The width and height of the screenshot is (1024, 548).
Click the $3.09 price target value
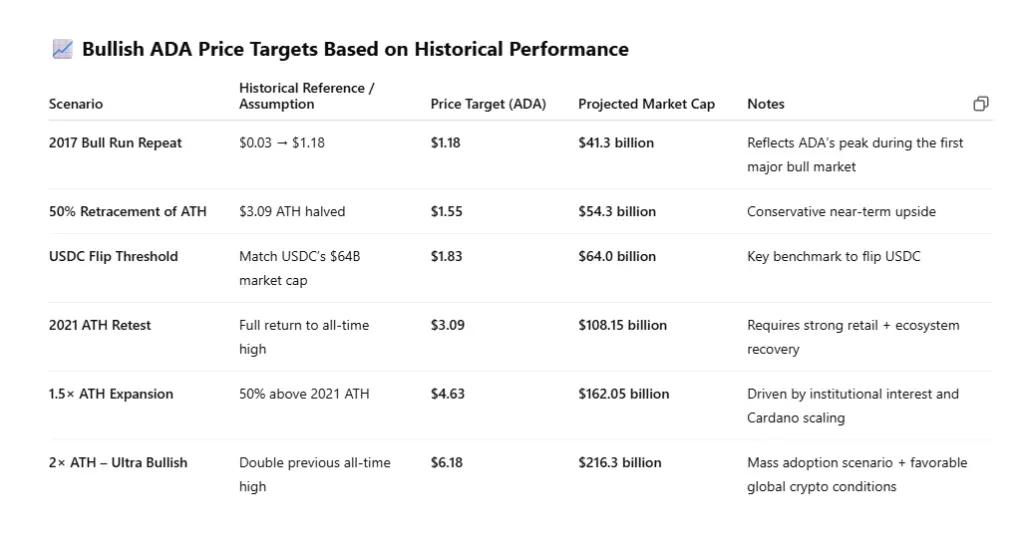(x=448, y=325)
